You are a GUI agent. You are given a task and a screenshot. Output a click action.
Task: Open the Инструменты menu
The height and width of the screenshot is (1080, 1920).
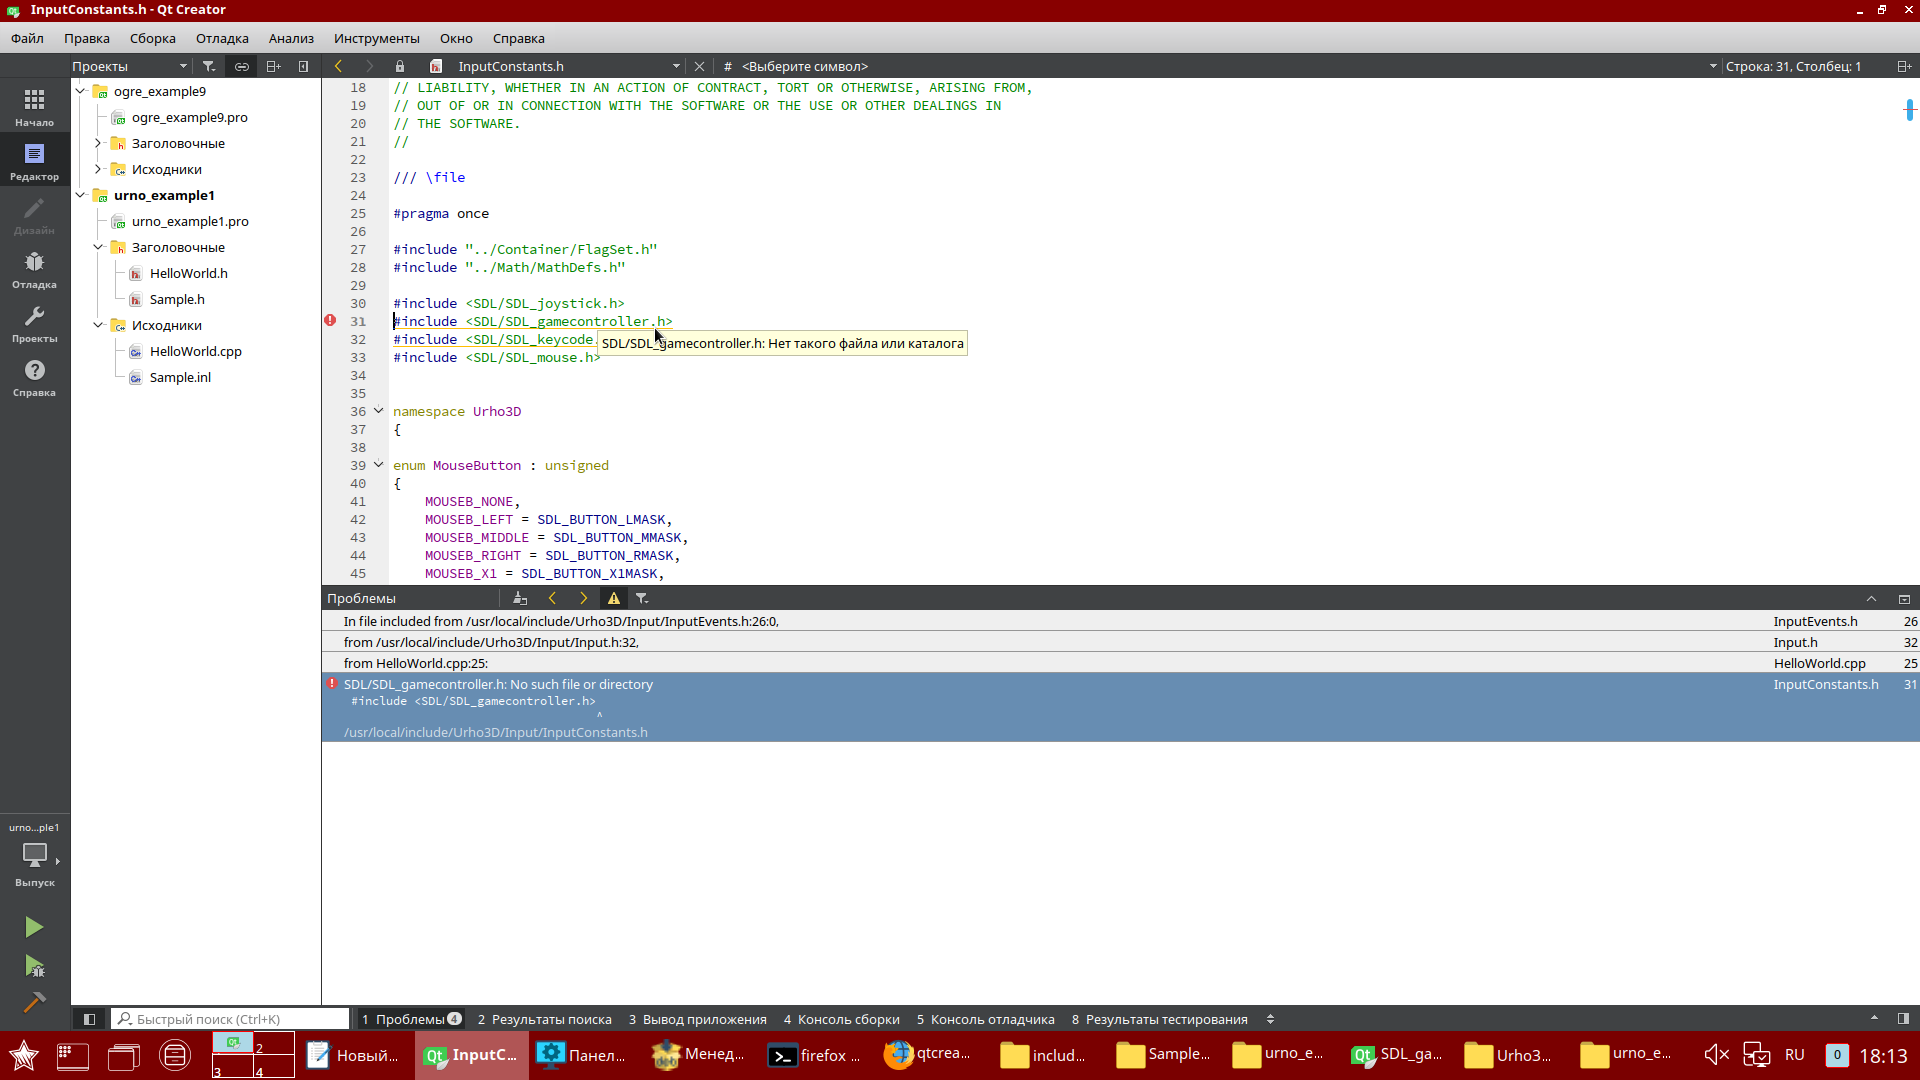[x=377, y=38]
